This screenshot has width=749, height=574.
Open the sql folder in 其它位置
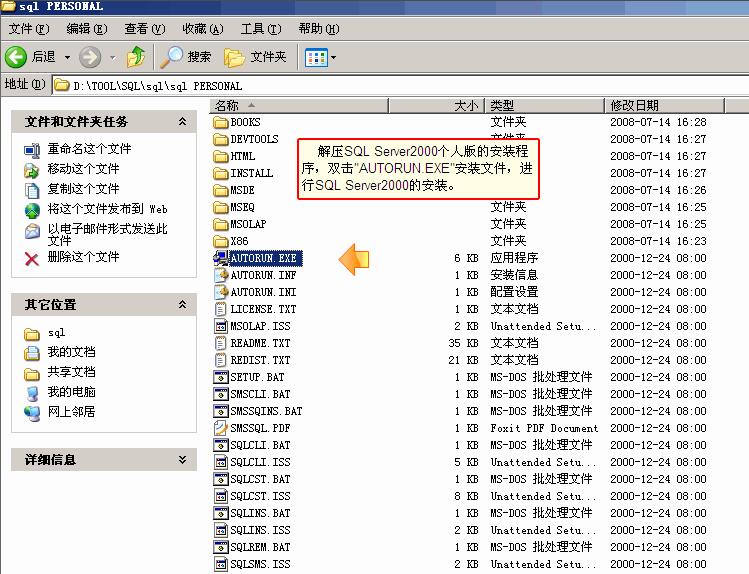point(56,333)
